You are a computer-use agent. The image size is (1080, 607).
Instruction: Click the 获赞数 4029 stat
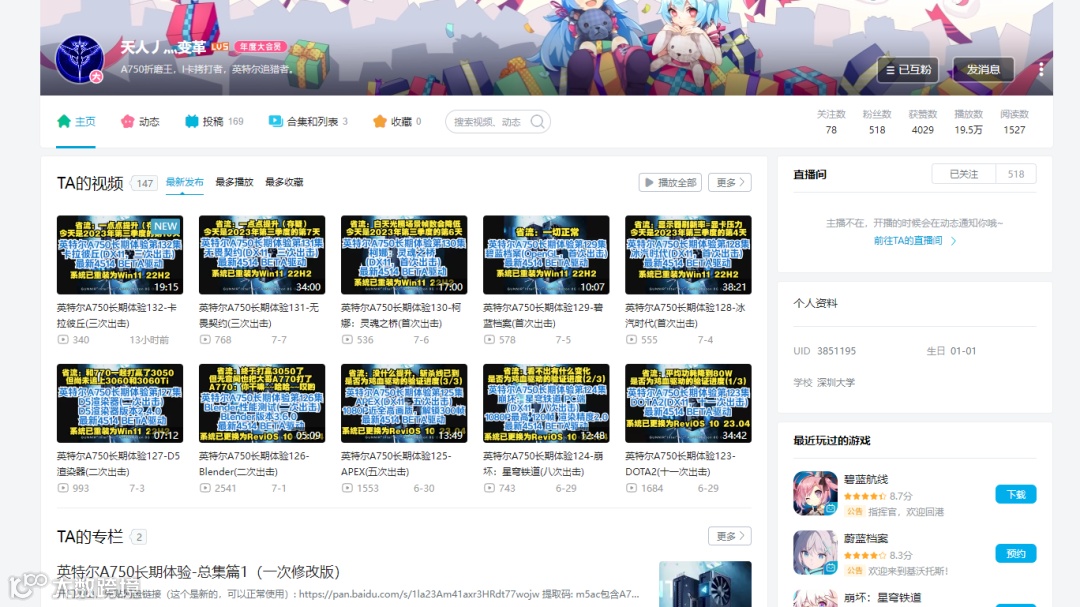pyautogui.click(x=922, y=122)
